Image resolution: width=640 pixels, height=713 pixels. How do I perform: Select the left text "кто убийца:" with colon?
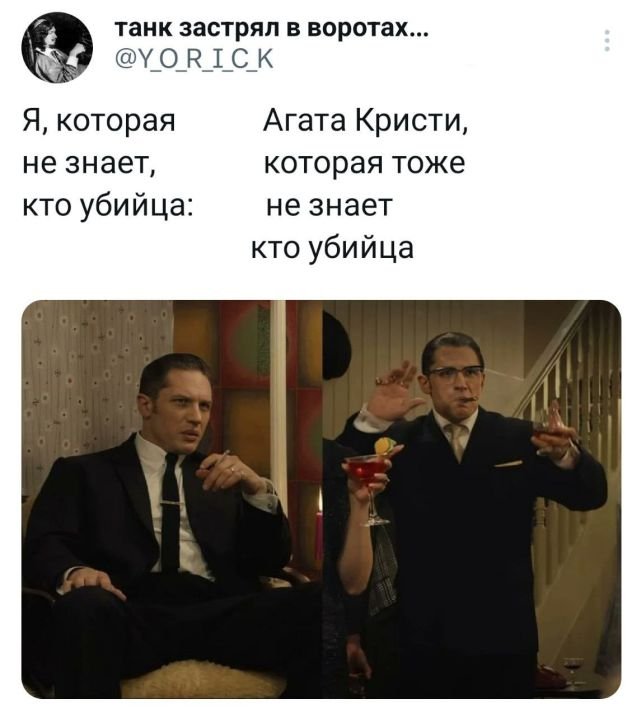[x=107, y=206]
